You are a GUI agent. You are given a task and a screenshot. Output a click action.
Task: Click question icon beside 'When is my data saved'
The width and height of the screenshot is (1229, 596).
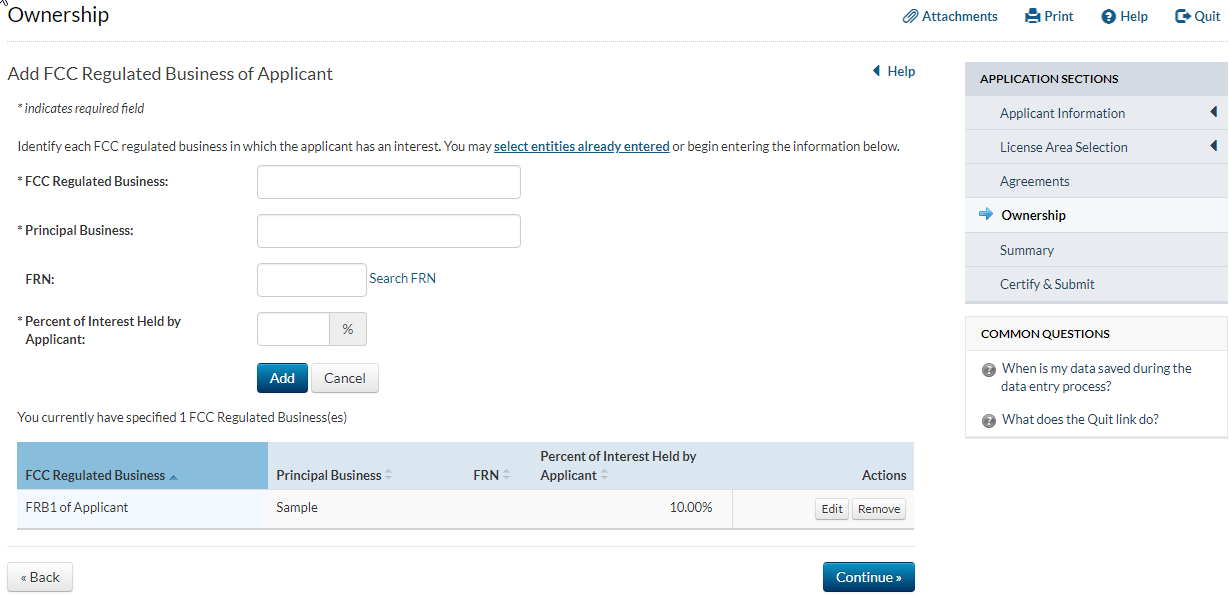click(x=989, y=370)
